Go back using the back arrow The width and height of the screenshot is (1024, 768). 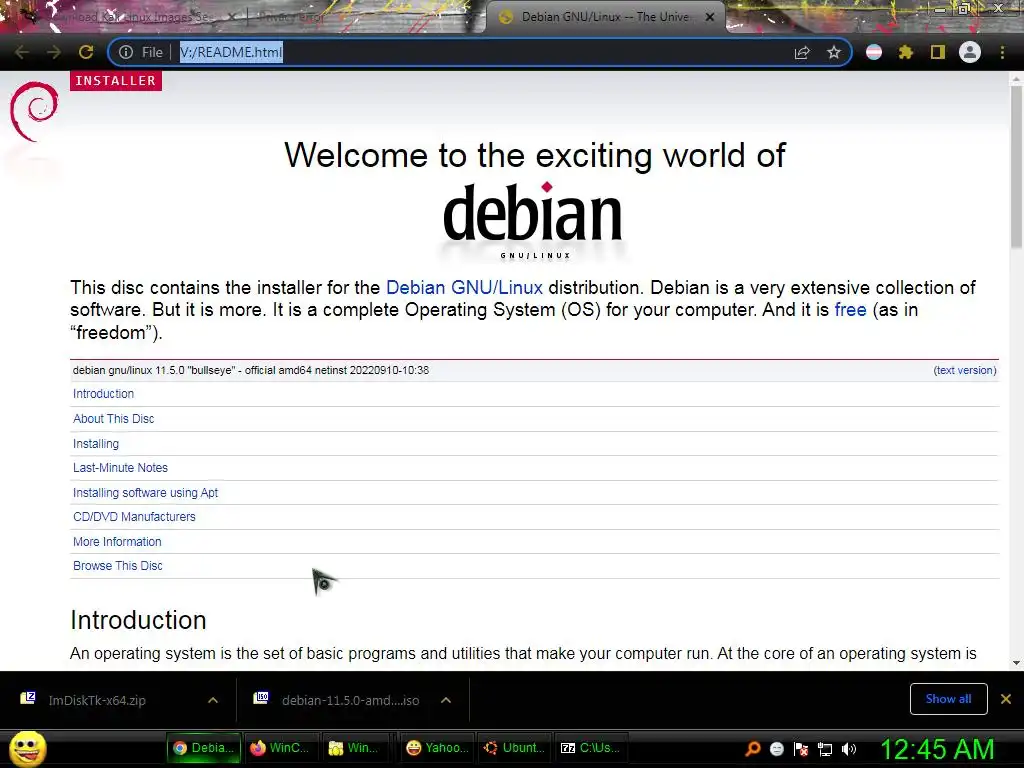pyautogui.click(x=22, y=52)
